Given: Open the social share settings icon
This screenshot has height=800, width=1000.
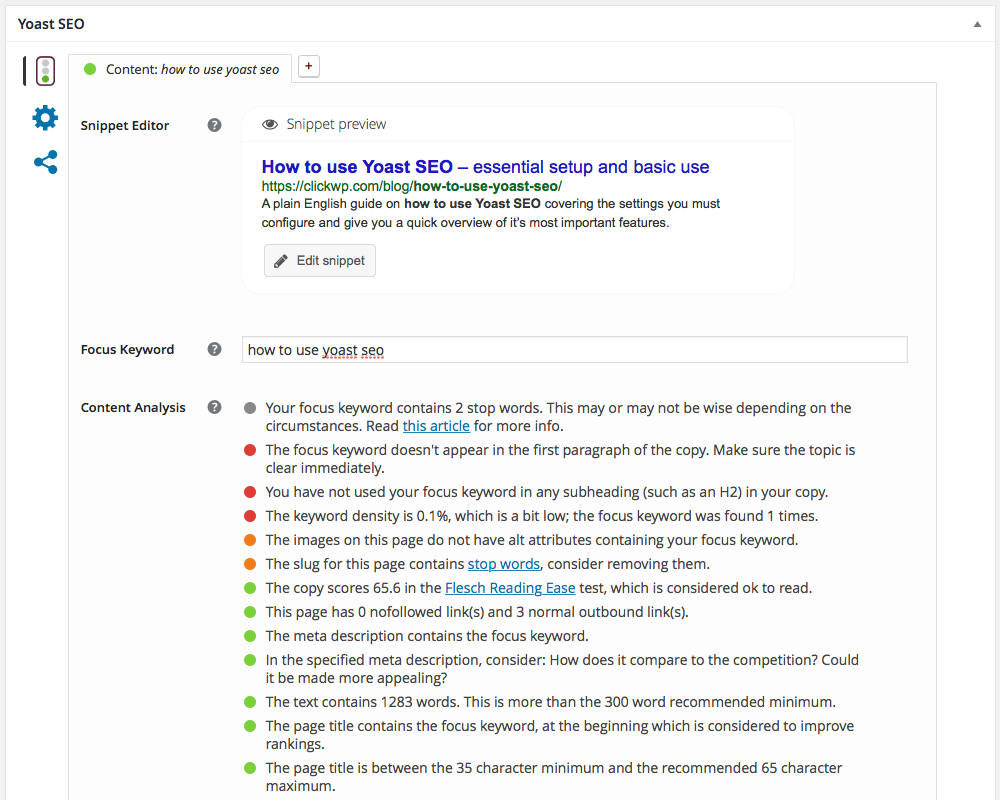Looking at the screenshot, I should tap(45, 162).
